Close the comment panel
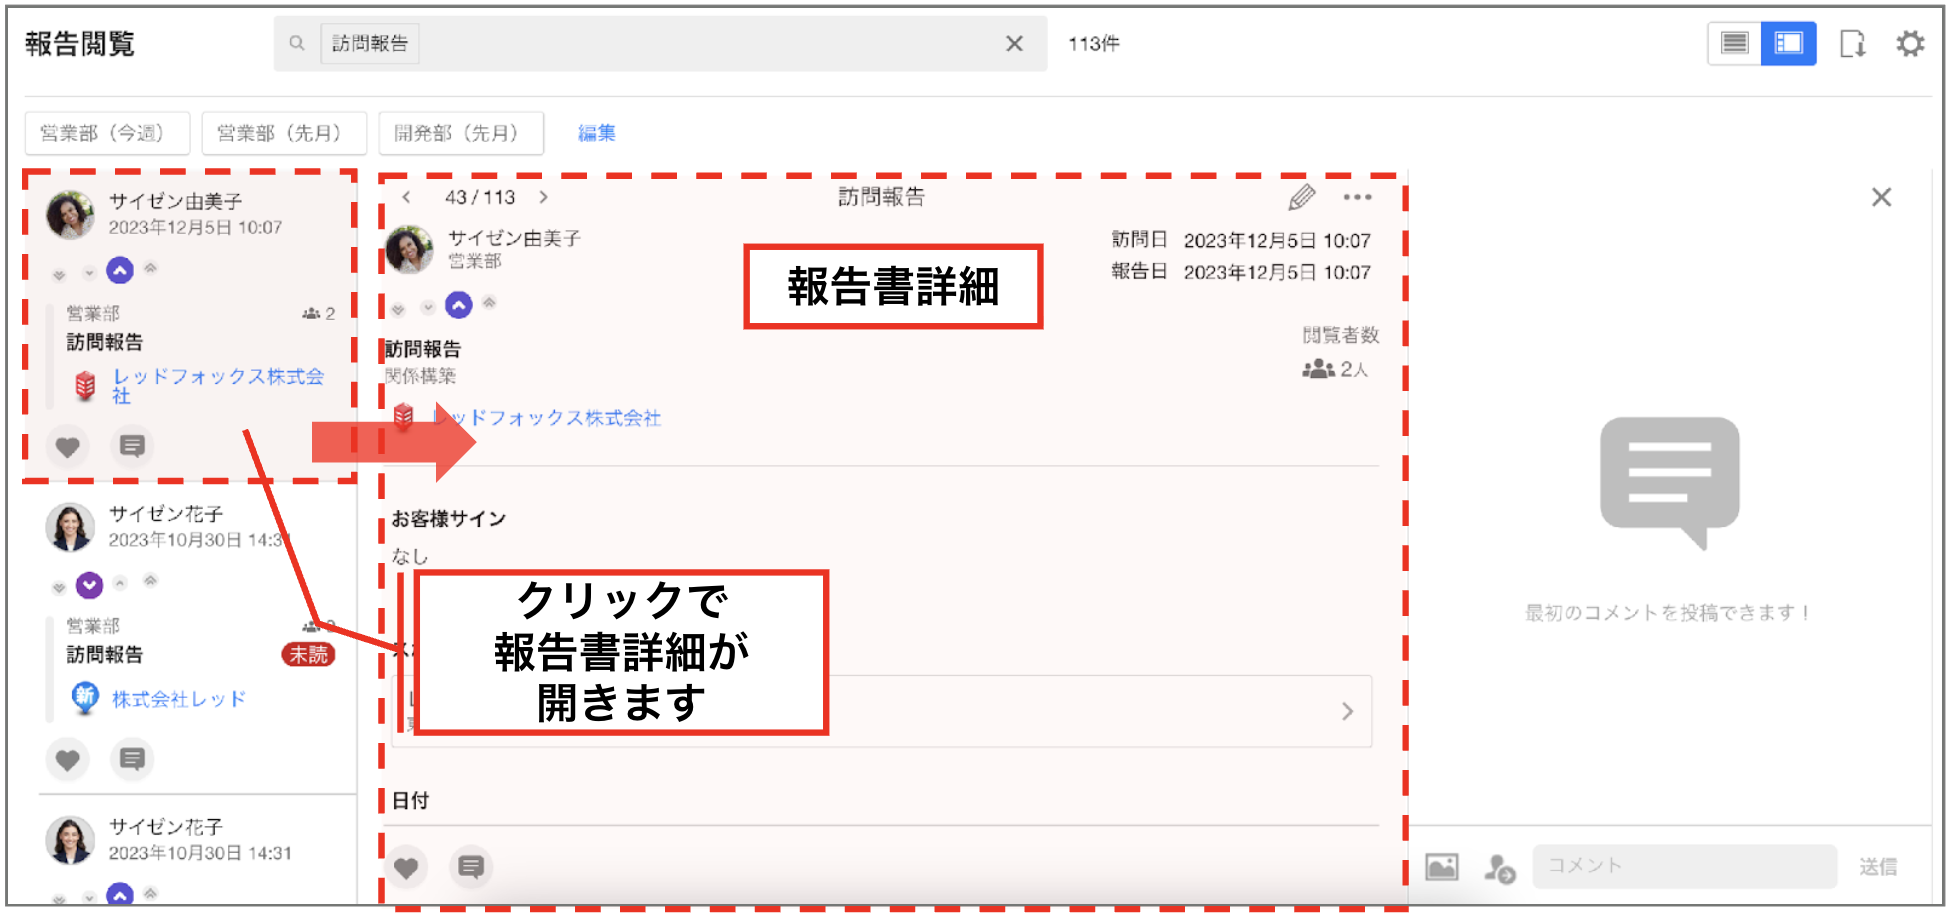The width and height of the screenshot is (1954, 920). 1881,197
